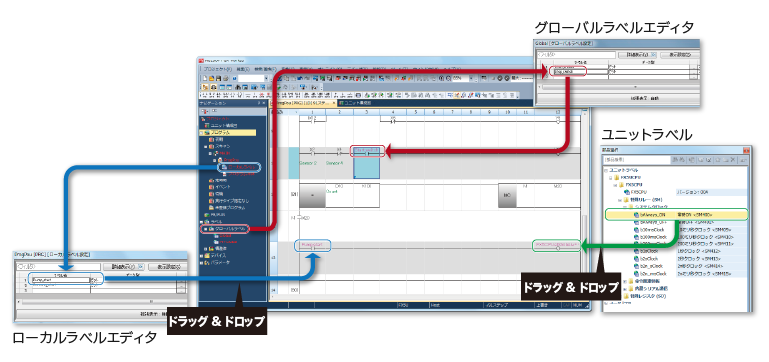Open the 編集(E) menu

243,69
